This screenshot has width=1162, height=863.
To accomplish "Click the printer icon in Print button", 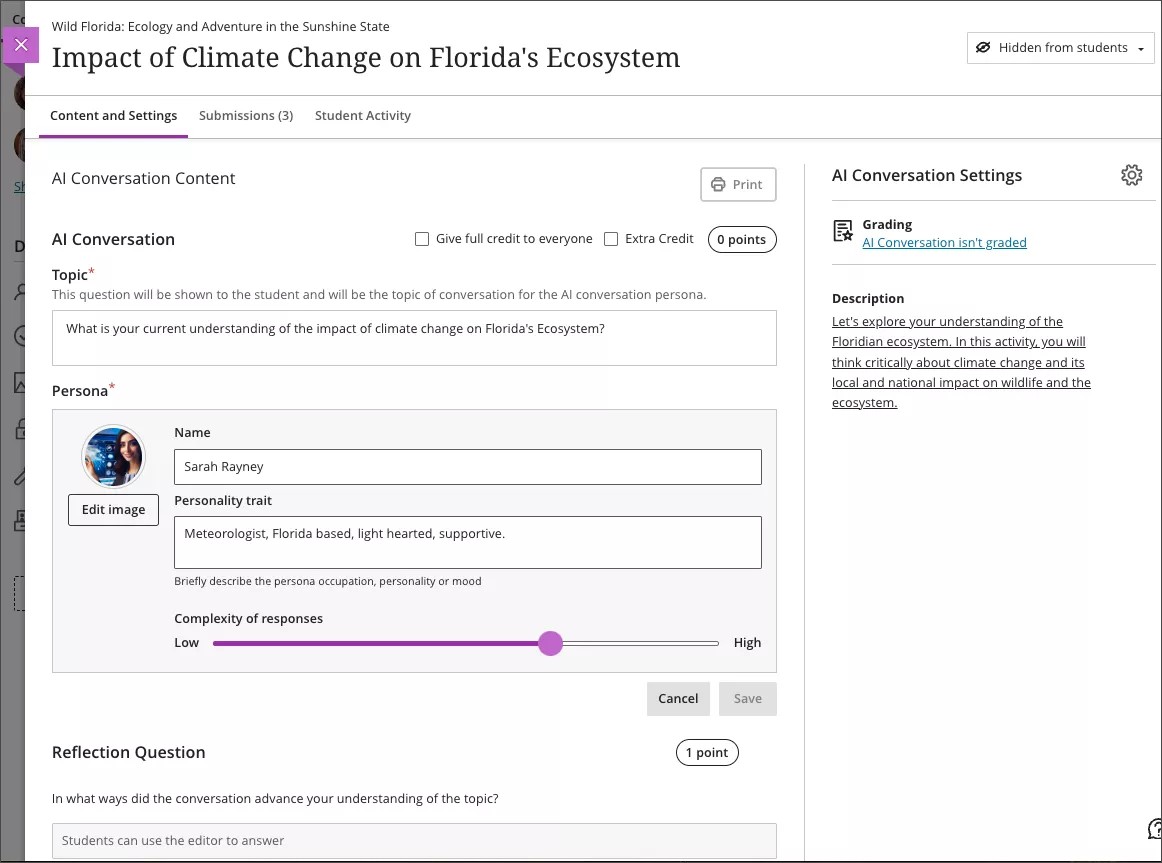I will tap(717, 184).
